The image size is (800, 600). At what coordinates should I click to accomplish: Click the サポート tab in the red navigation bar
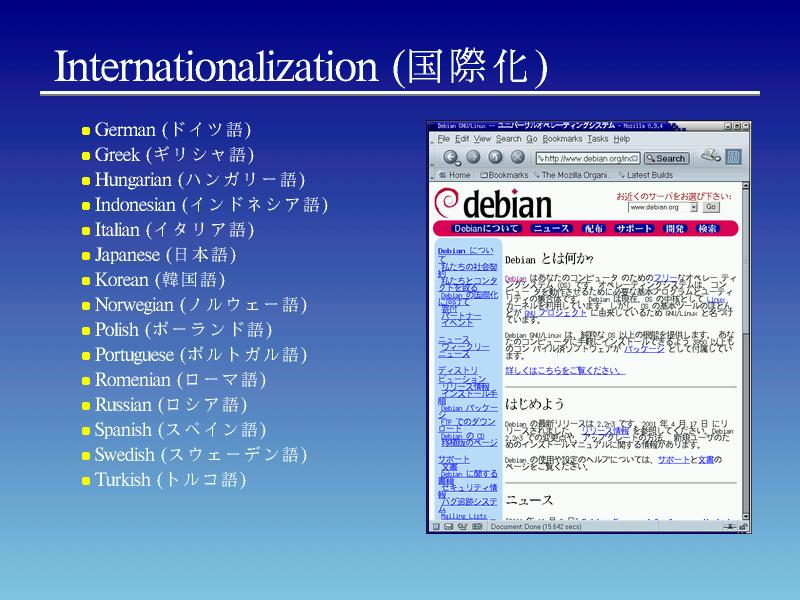[x=634, y=229]
